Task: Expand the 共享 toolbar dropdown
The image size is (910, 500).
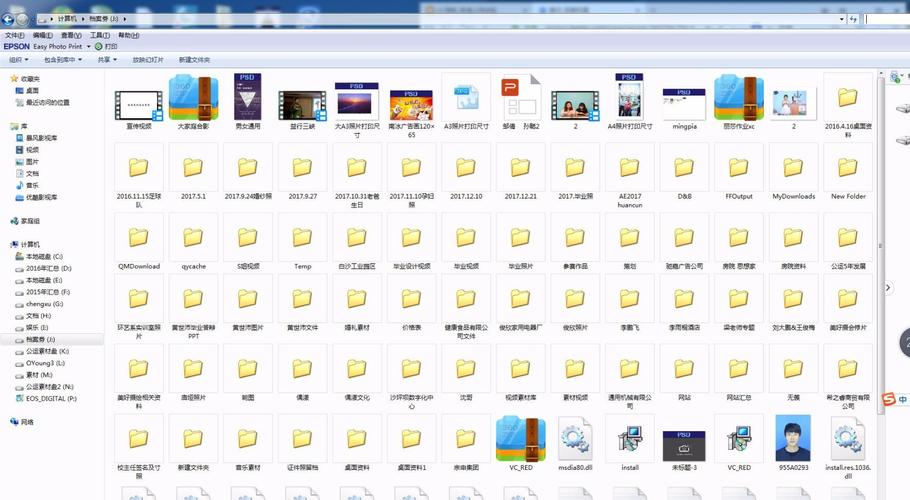Action: pyautogui.click(x=107, y=60)
